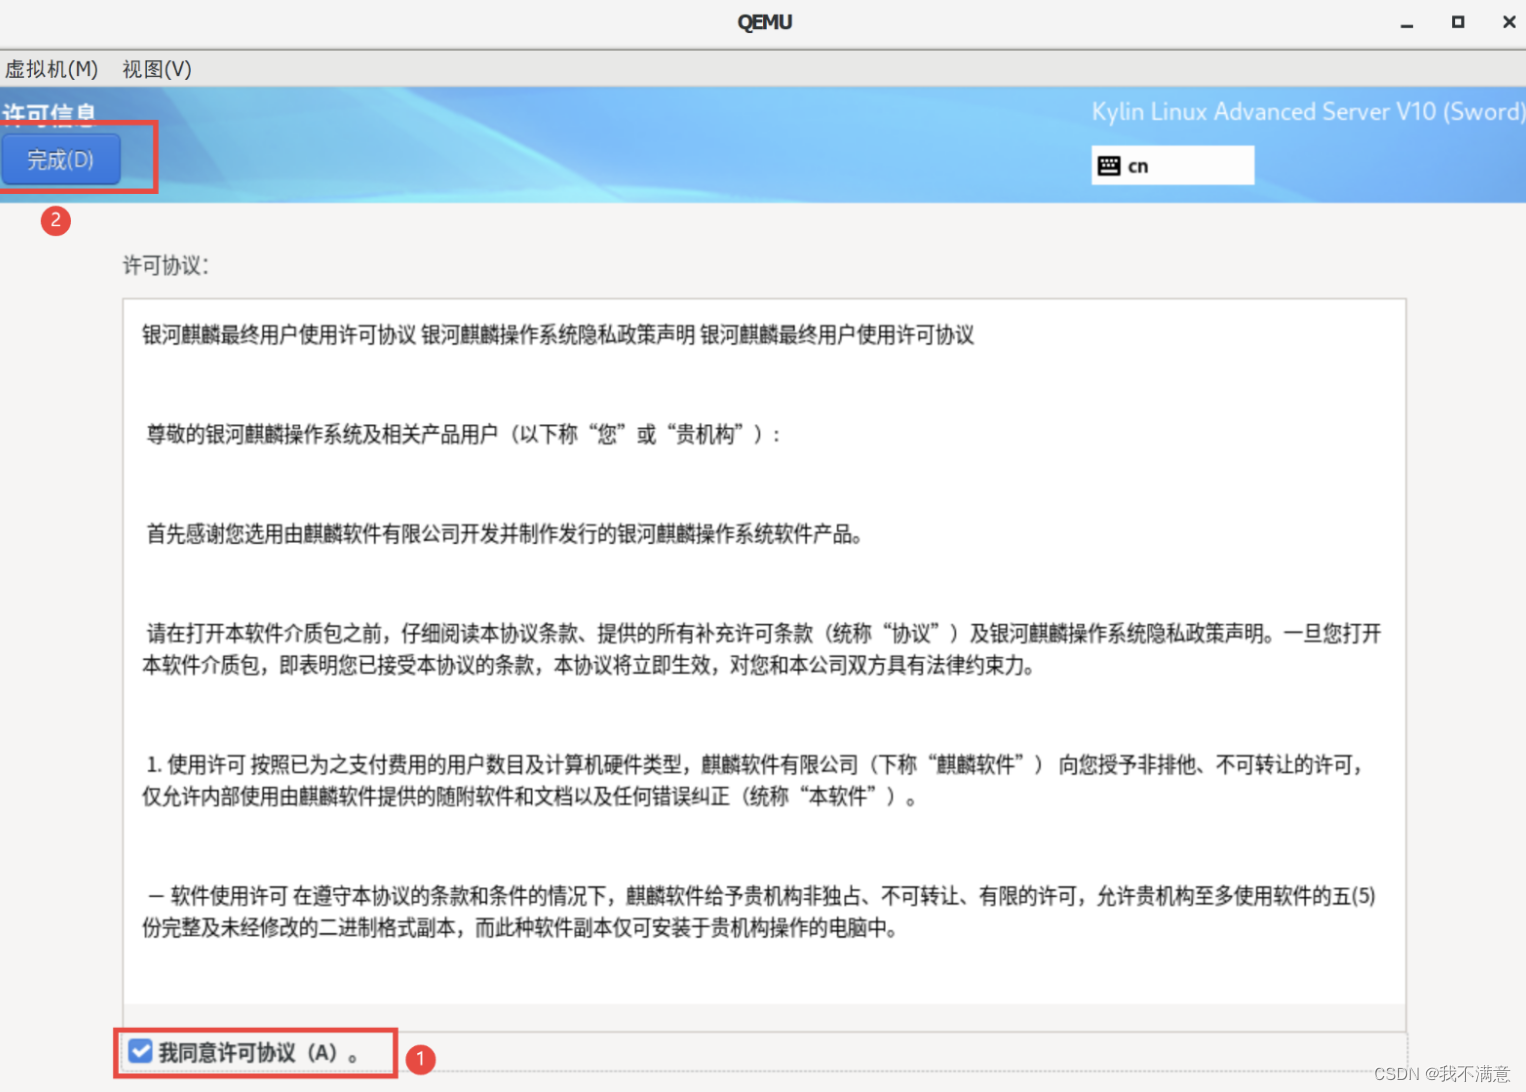This screenshot has width=1526, height=1092.
Task: Click the paragraph starting 请在打开本软件介质包之前
Action: (762, 649)
